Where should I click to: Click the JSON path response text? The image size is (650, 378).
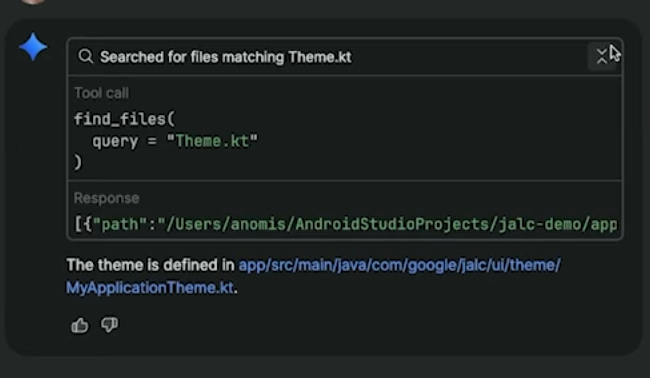346,224
